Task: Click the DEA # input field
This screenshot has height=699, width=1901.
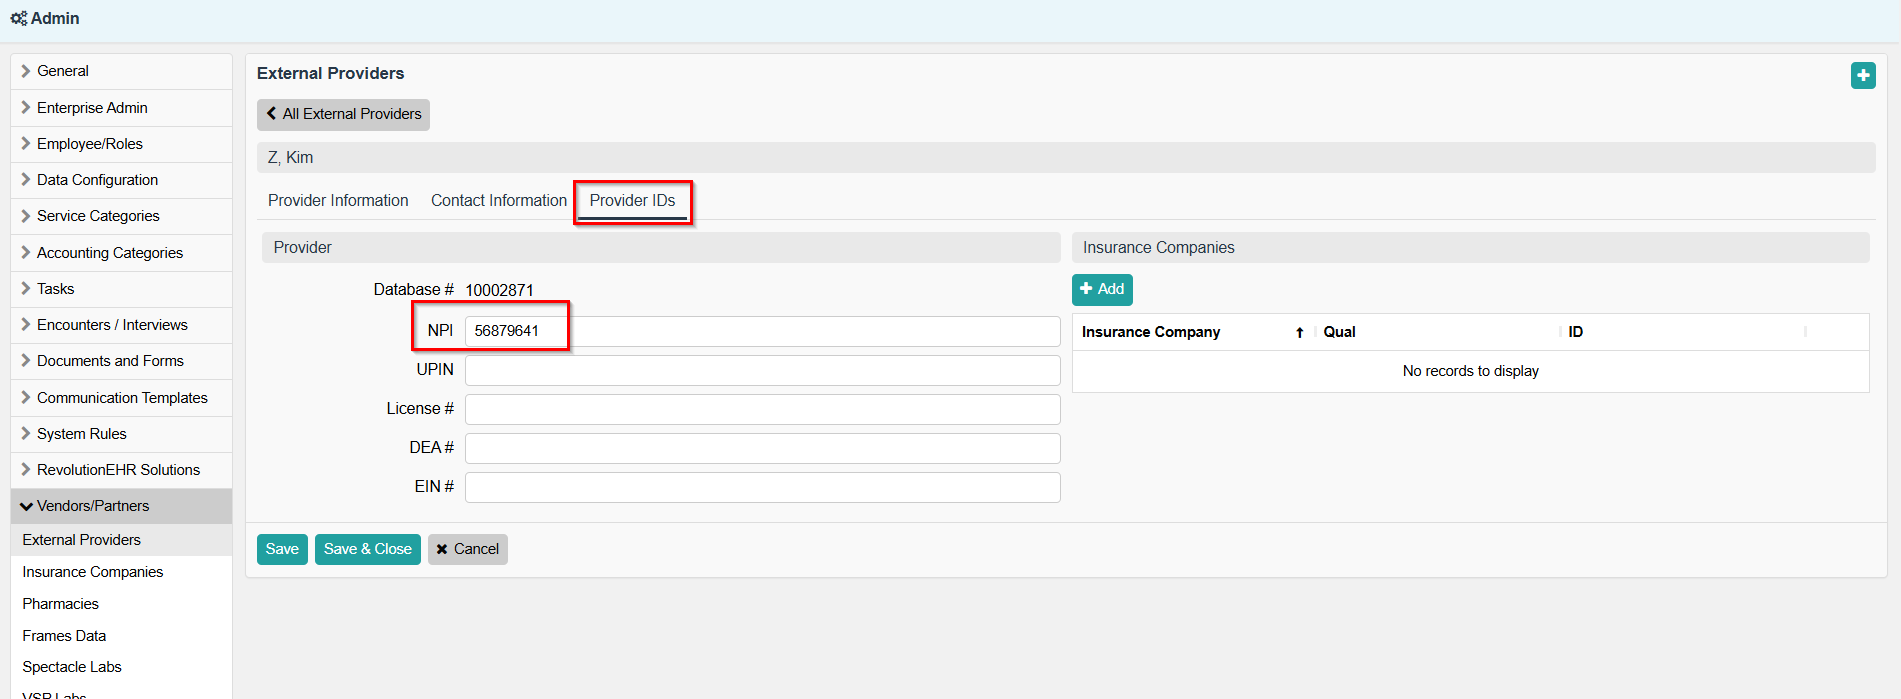Action: [761, 448]
